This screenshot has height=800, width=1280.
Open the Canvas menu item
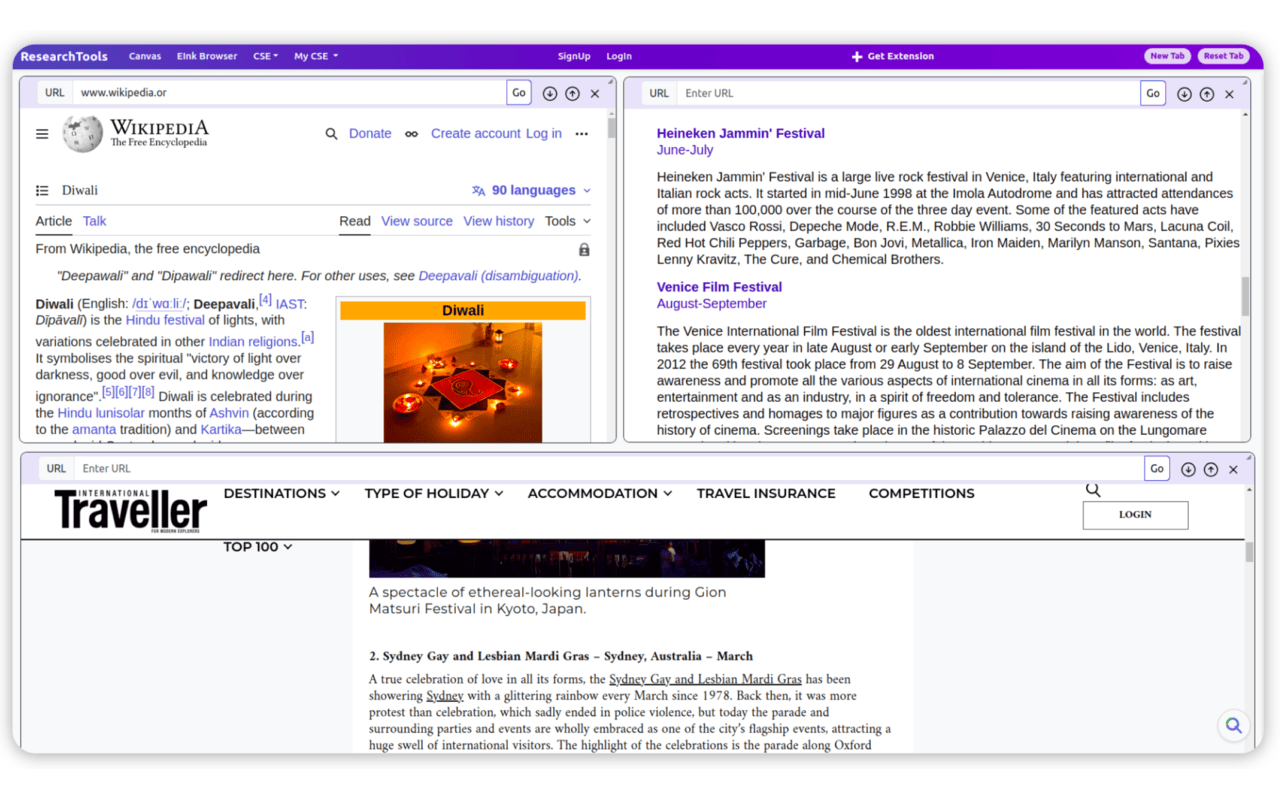145,56
